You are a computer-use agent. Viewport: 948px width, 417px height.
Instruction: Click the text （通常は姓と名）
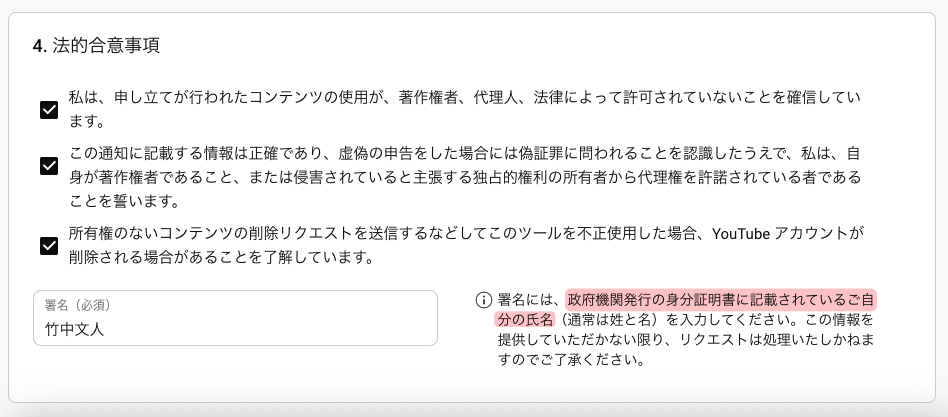(x=612, y=320)
